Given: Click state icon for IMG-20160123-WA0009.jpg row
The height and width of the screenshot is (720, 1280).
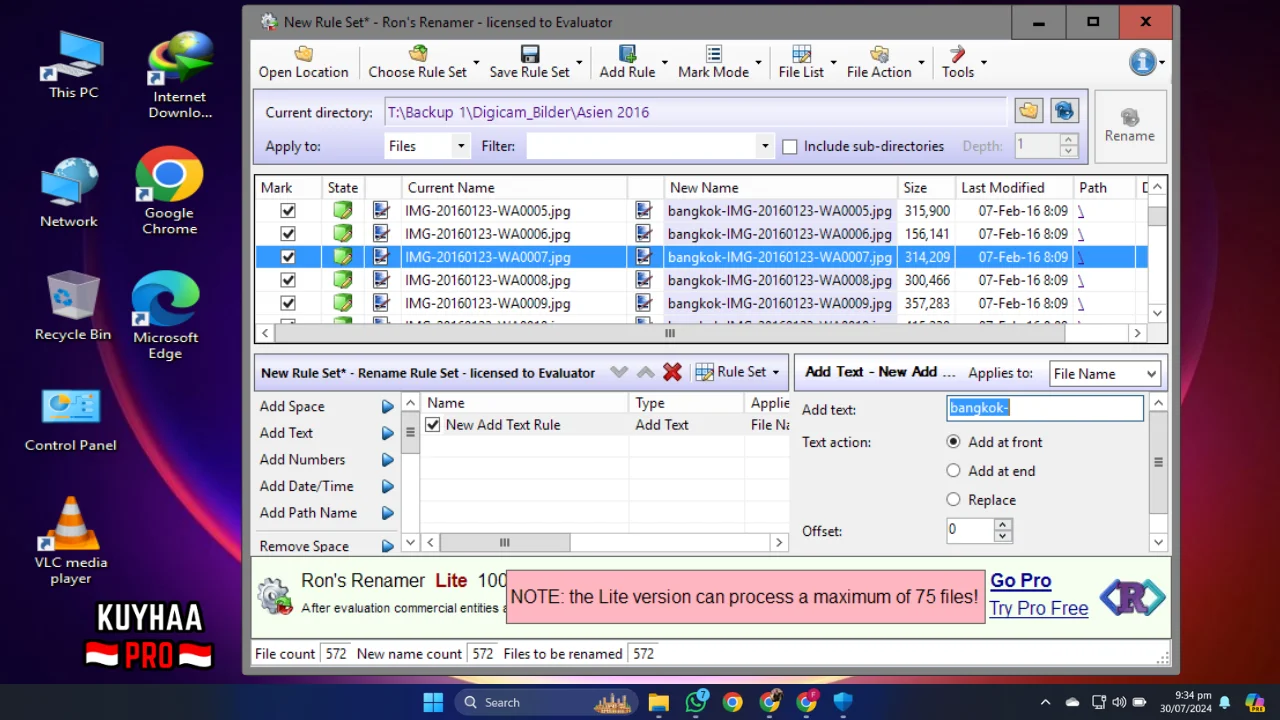Looking at the screenshot, I should (x=343, y=303).
